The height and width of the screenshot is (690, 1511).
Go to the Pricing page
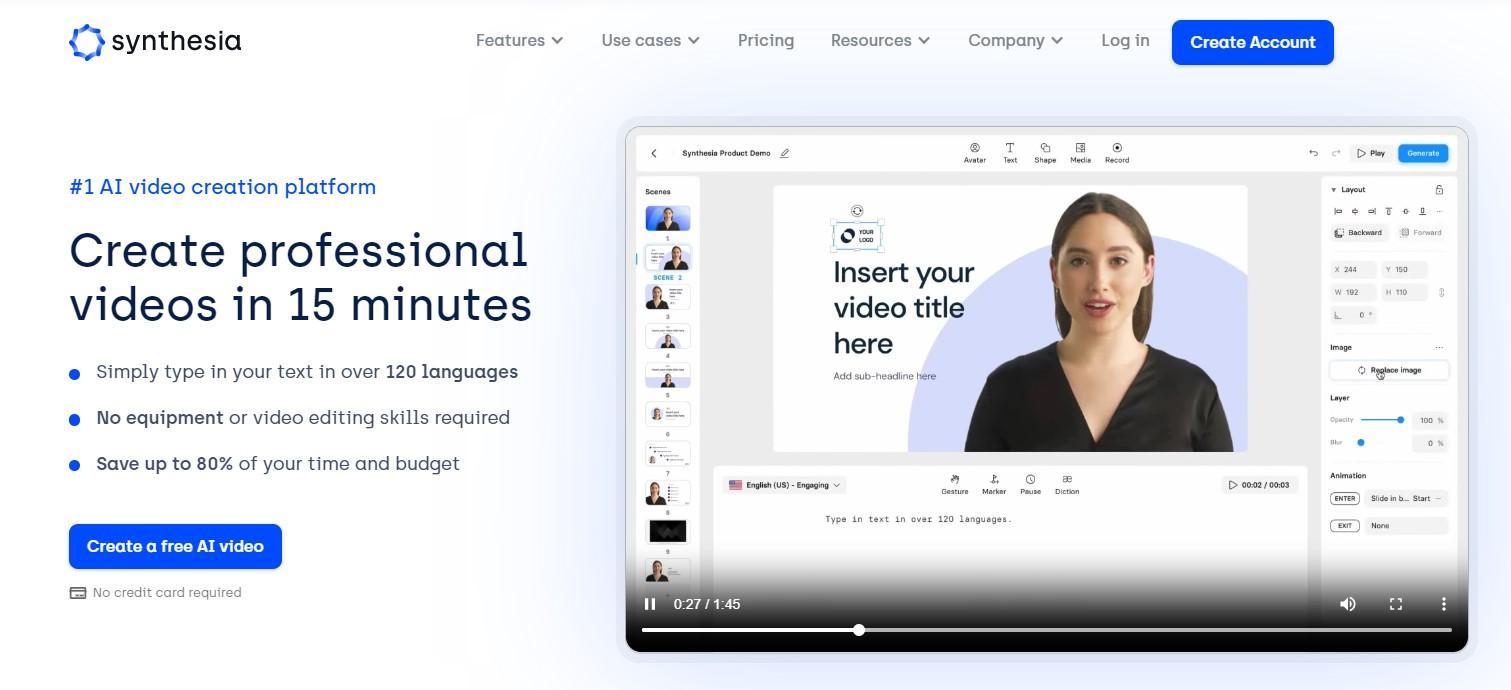tap(766, 41)
